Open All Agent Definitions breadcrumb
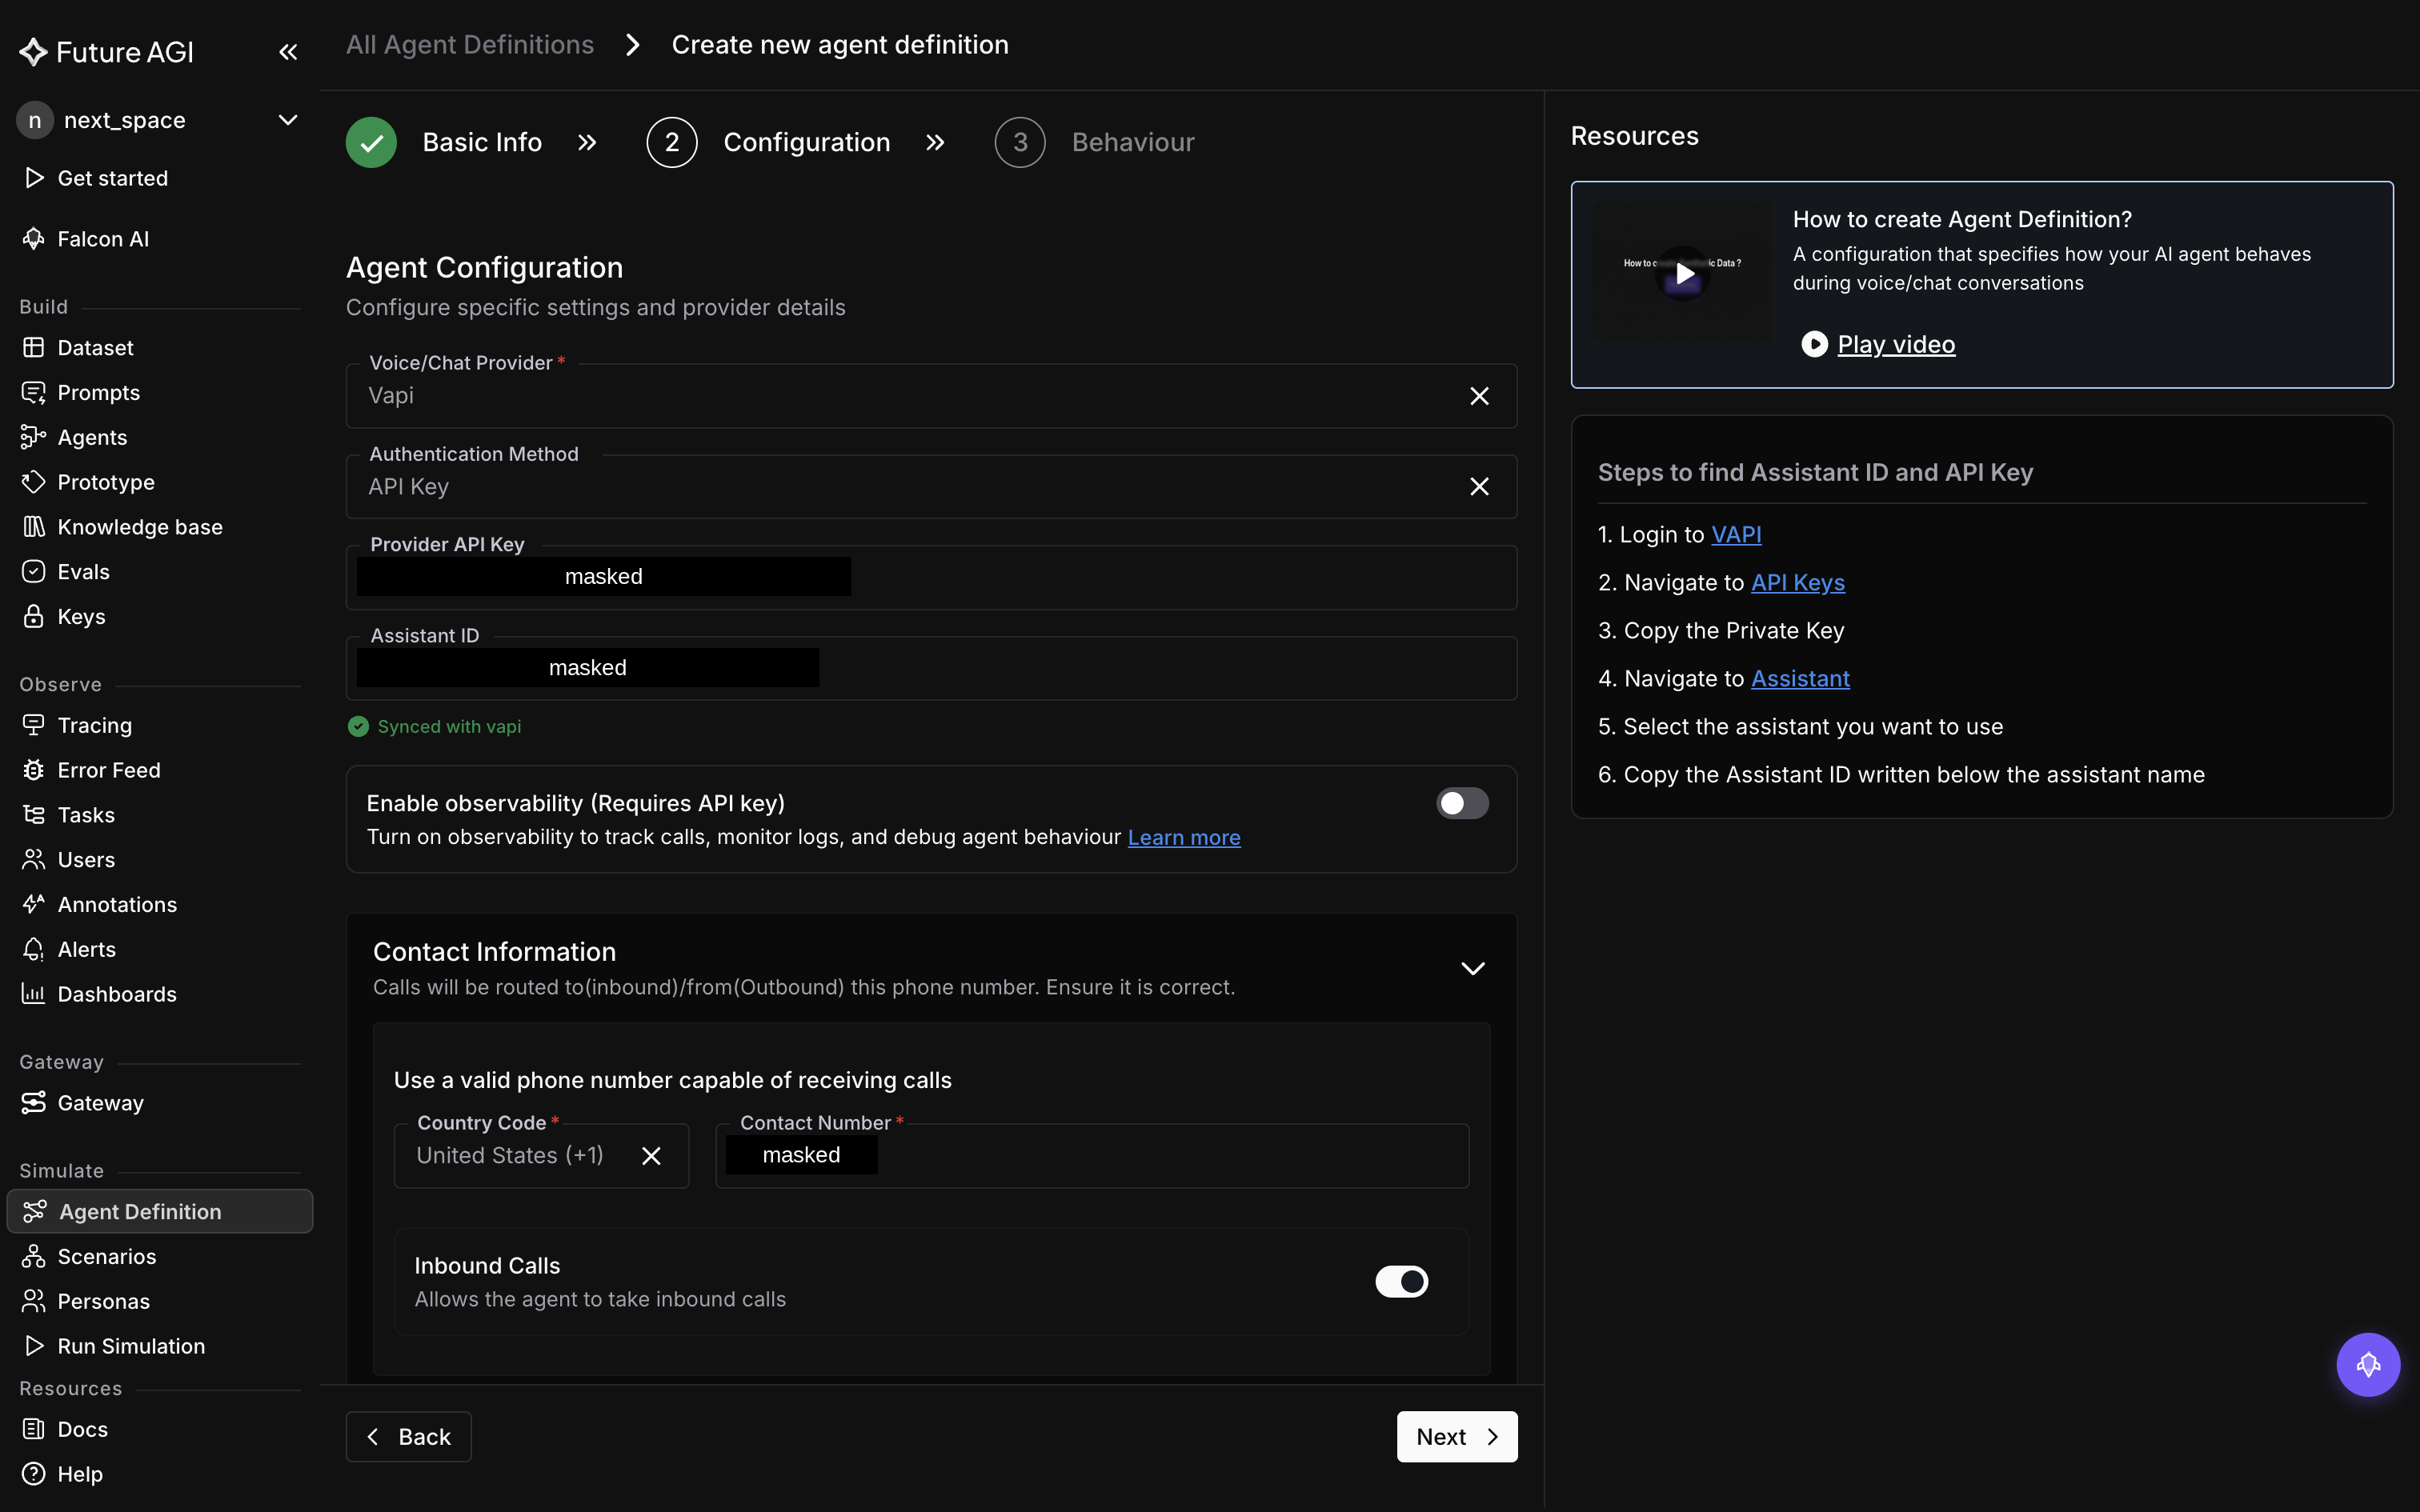Screen dimensions: 2420x1512 coord(470,45)
